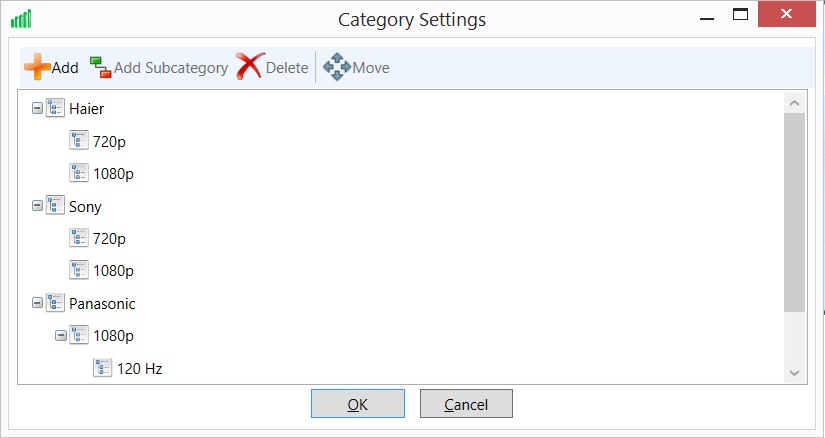
Task: Collapse the 1080p node under Panasonic
Action: pyautogui.click(x=61, y=336)
